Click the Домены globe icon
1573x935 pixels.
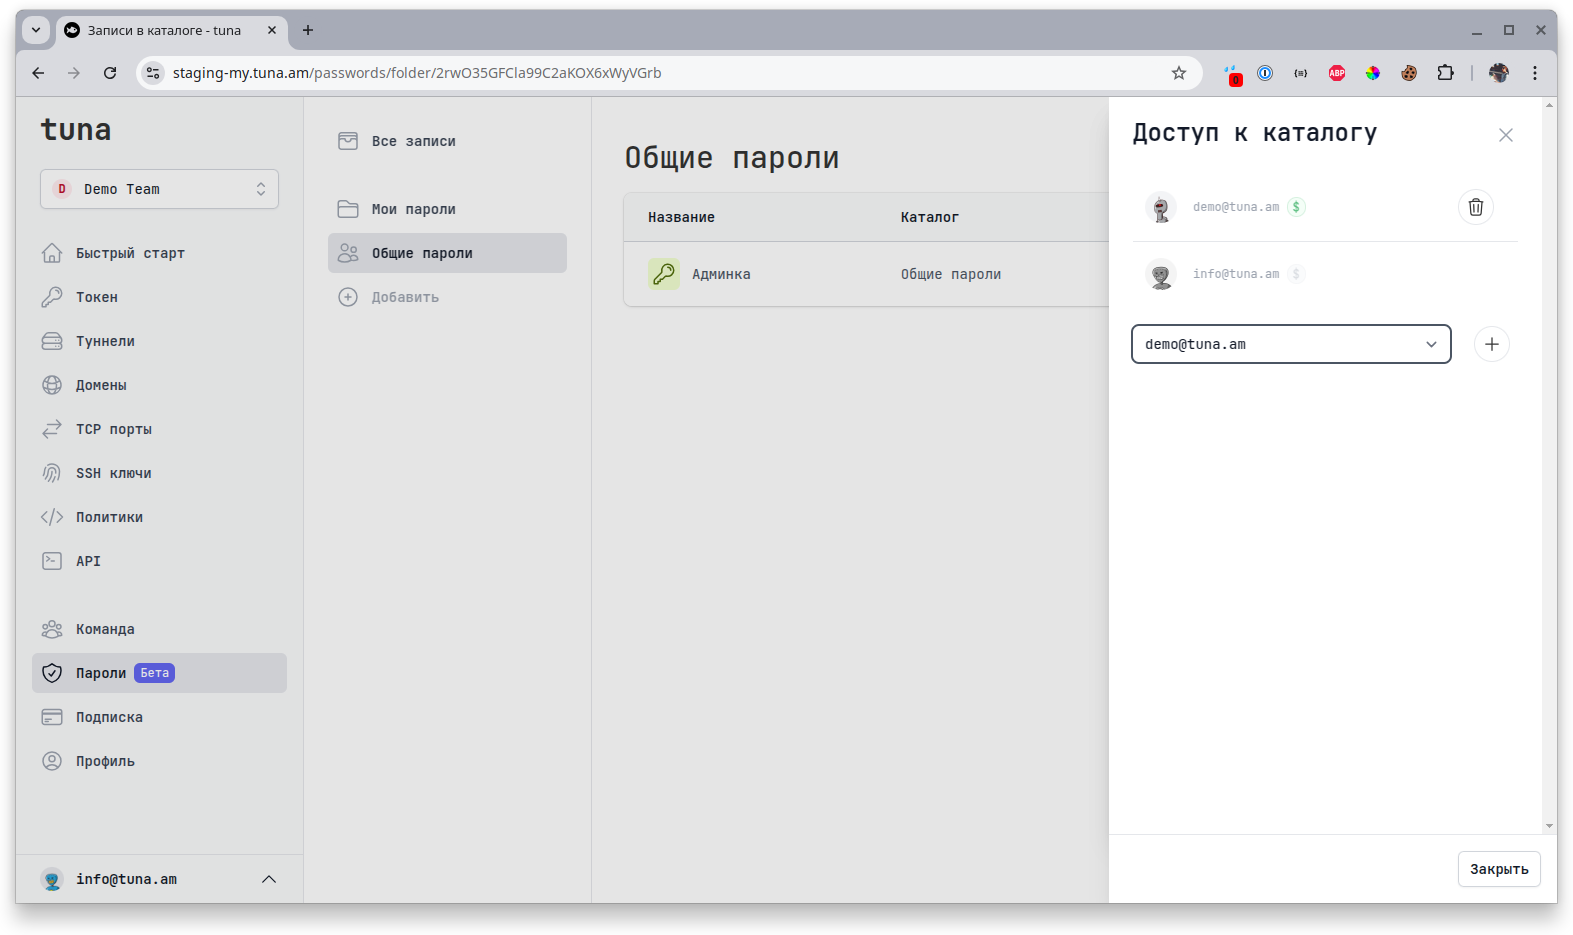pos(52,385)
